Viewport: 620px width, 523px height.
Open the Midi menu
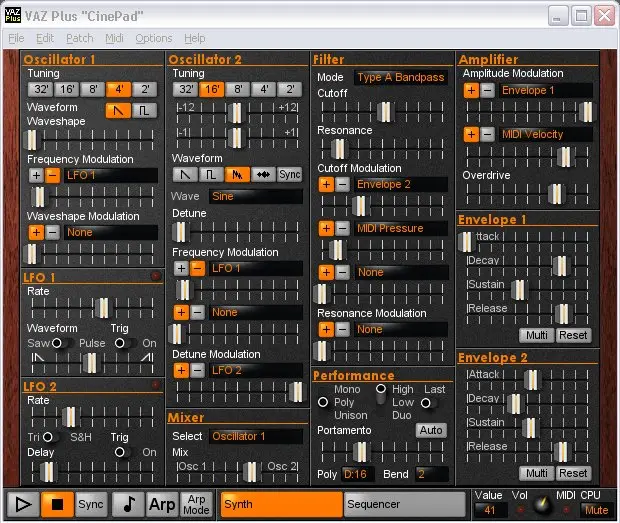114,38
